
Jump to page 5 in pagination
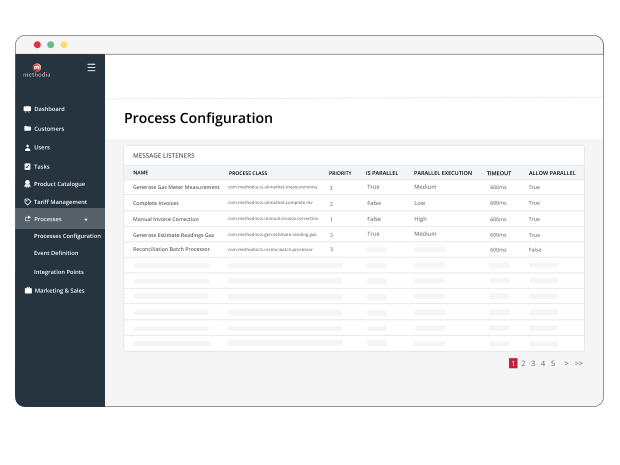pyautogui.click(x=553, y=363)
